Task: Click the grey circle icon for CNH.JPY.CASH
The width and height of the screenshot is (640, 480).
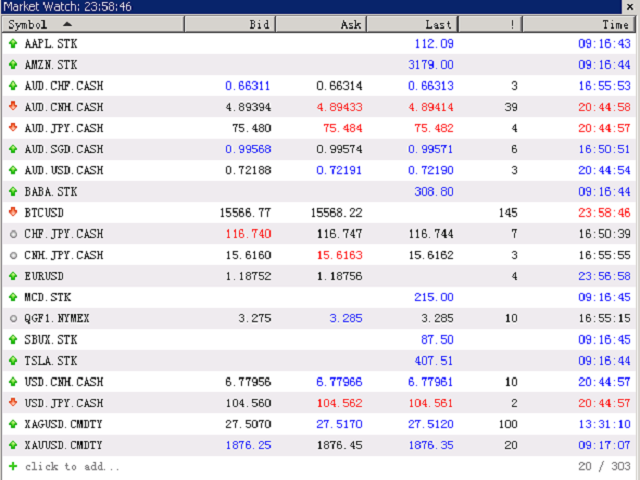Action: click(x=13, y=256)
